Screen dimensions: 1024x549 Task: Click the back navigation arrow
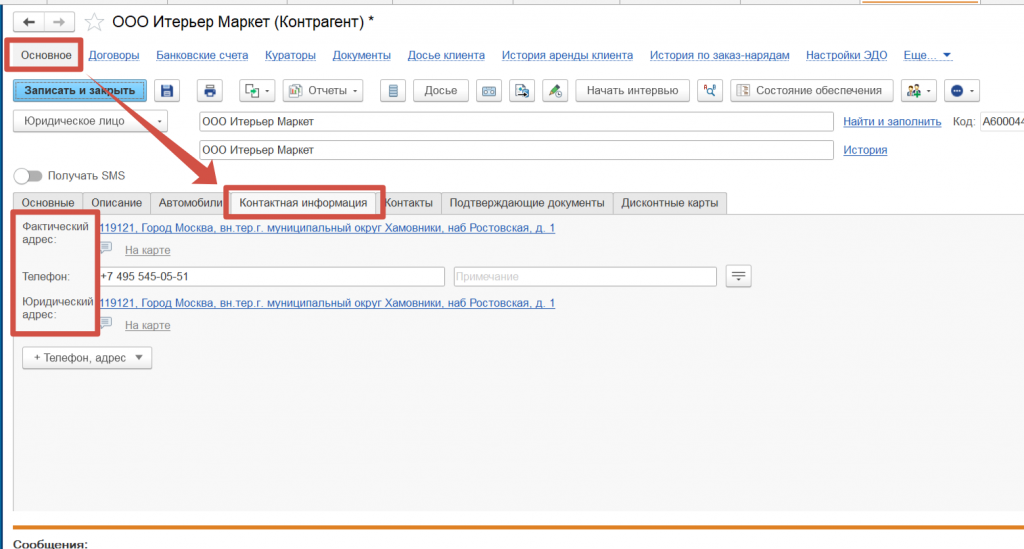click(x=29, y=22)
